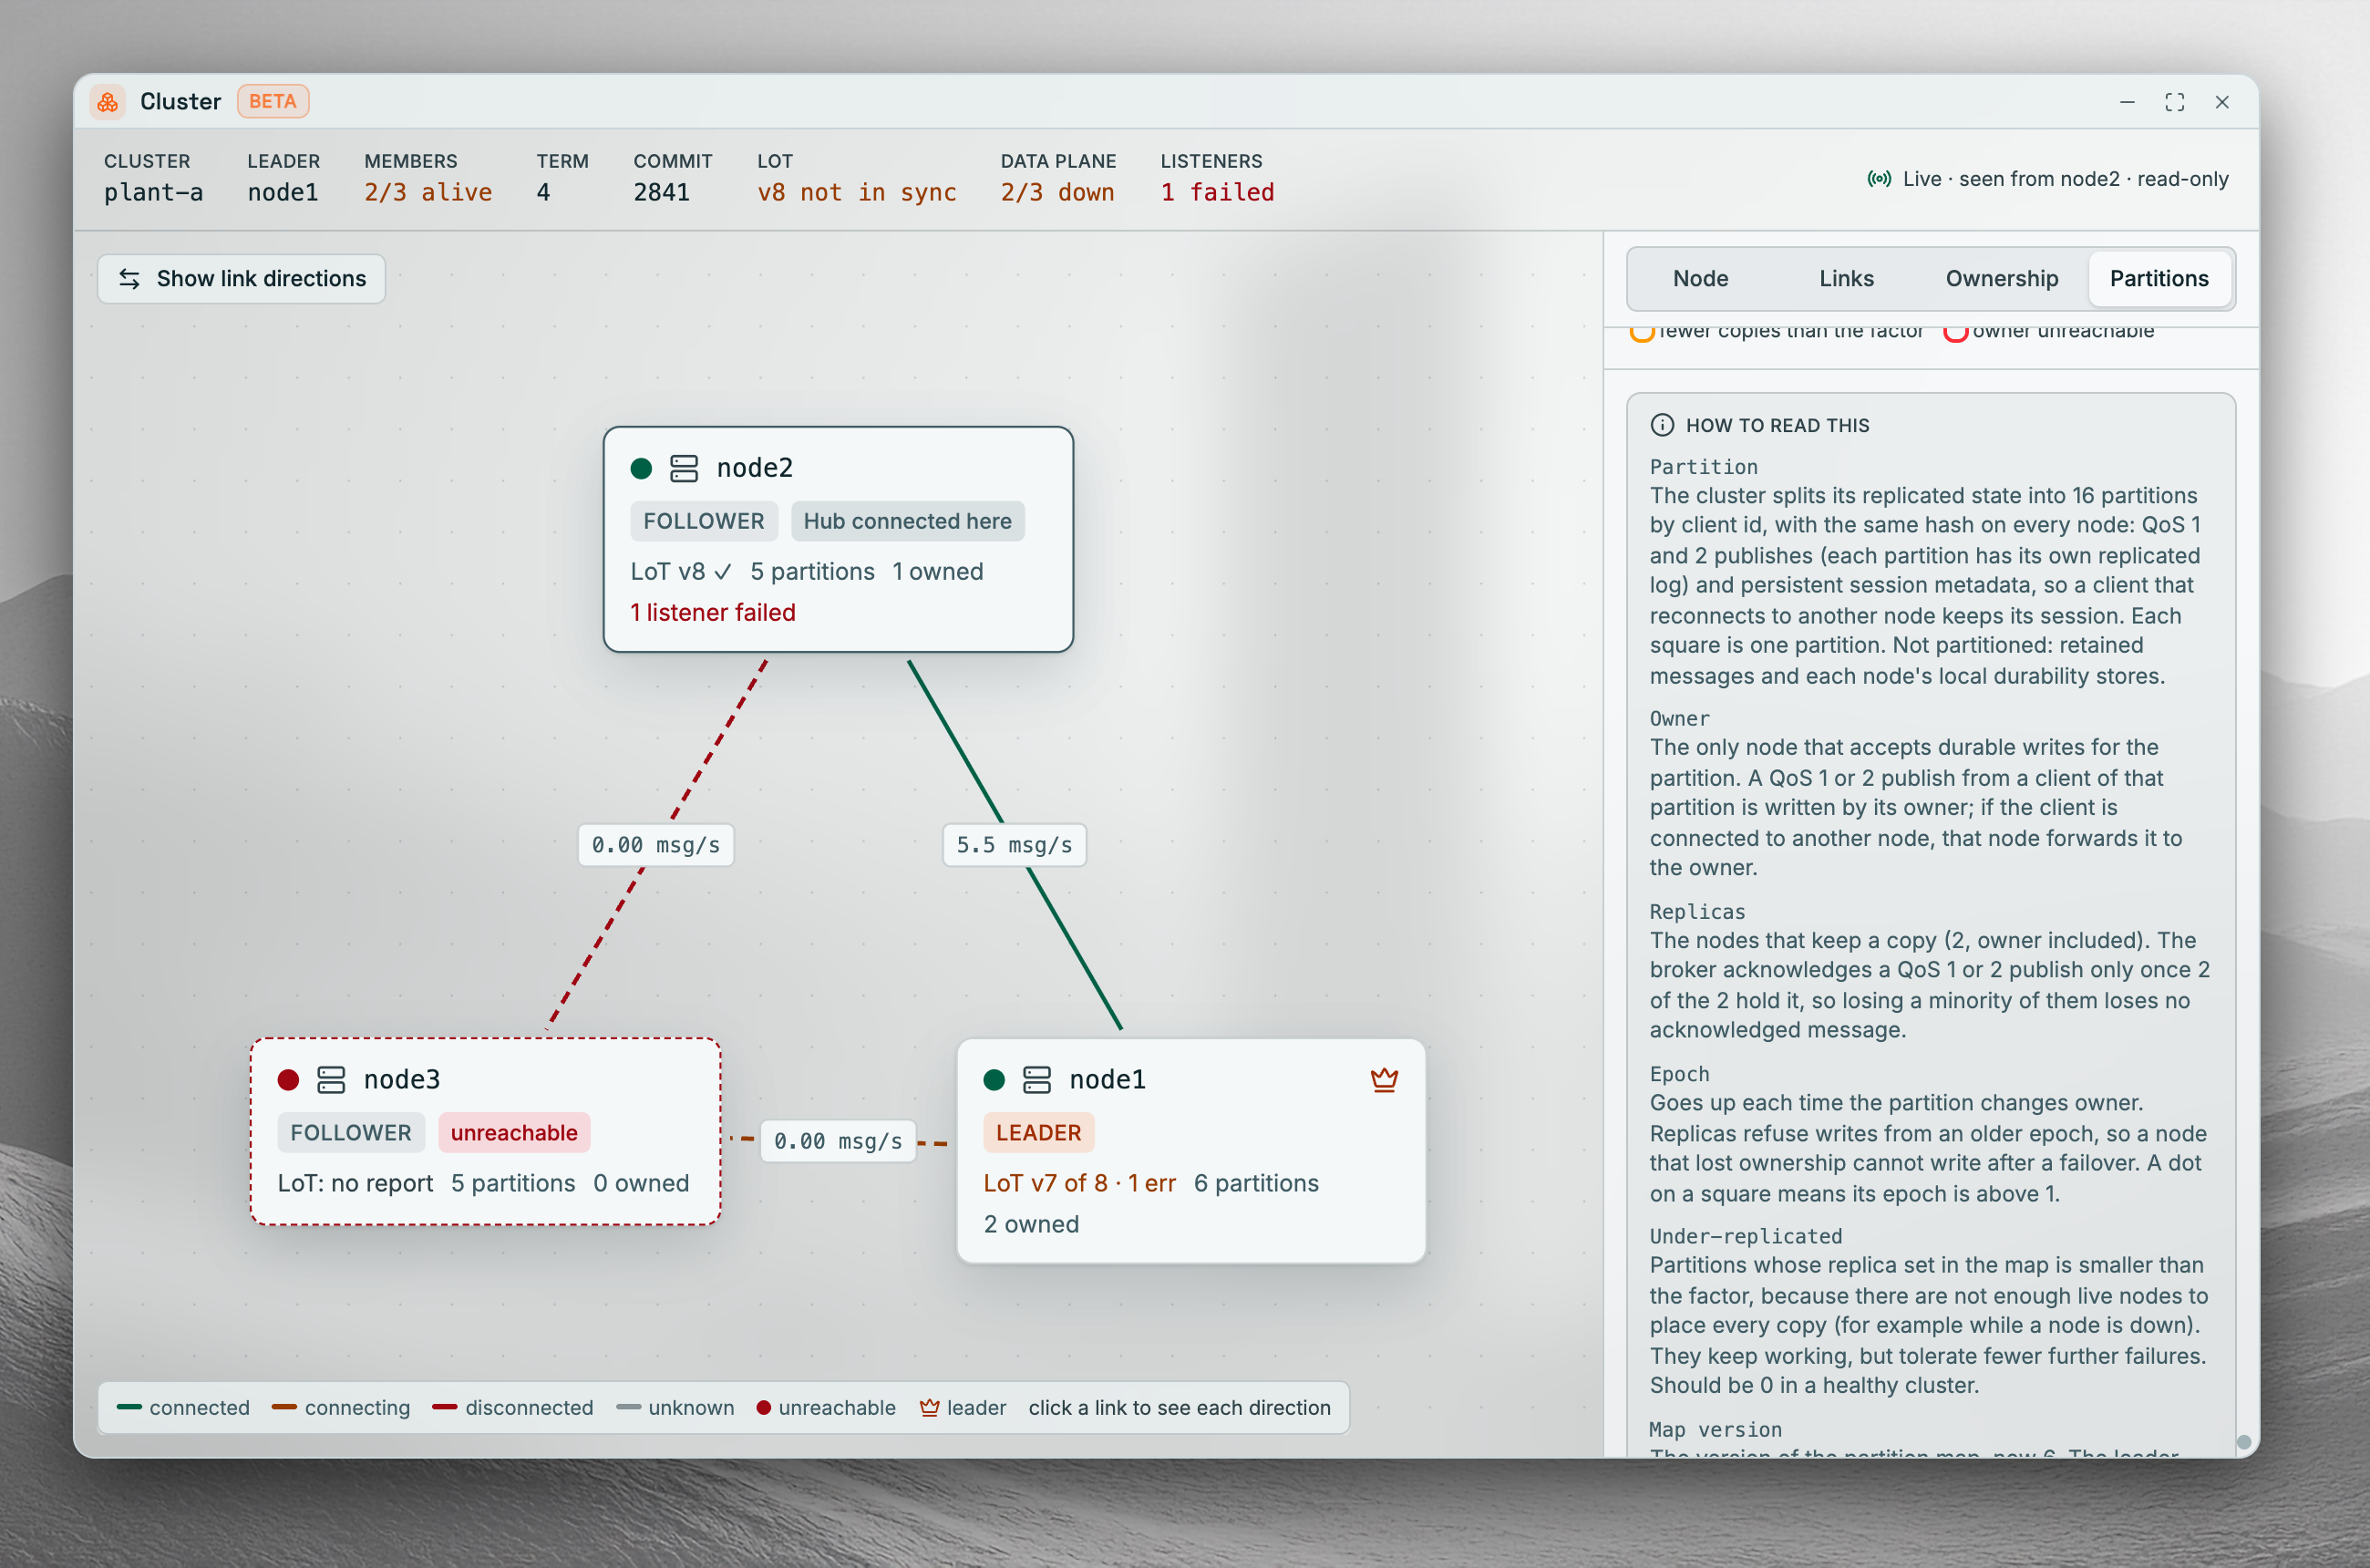Click the FOLLOWER badge on node3
Image resolution: width=2370 pixels, height=1568 pixels.
click(351, 1132)
